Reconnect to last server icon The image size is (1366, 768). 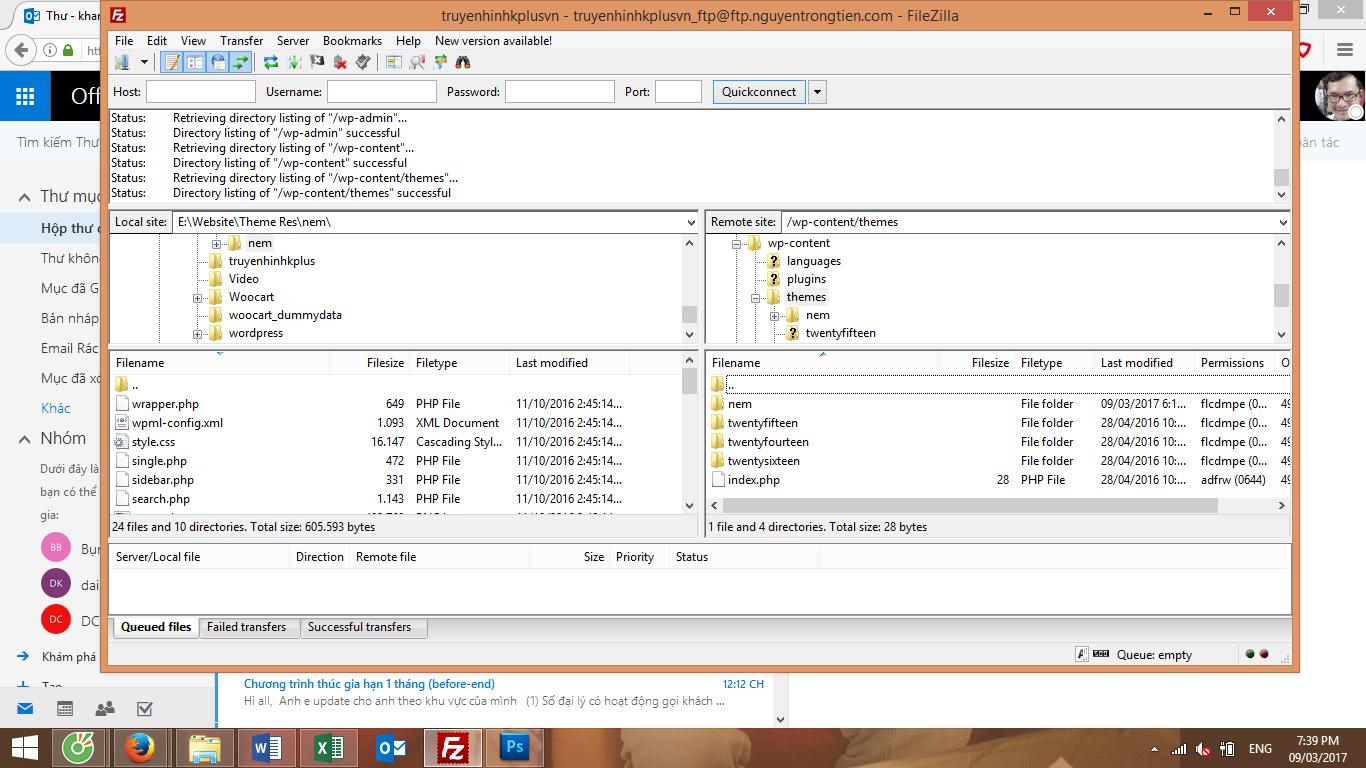[363, 62]
